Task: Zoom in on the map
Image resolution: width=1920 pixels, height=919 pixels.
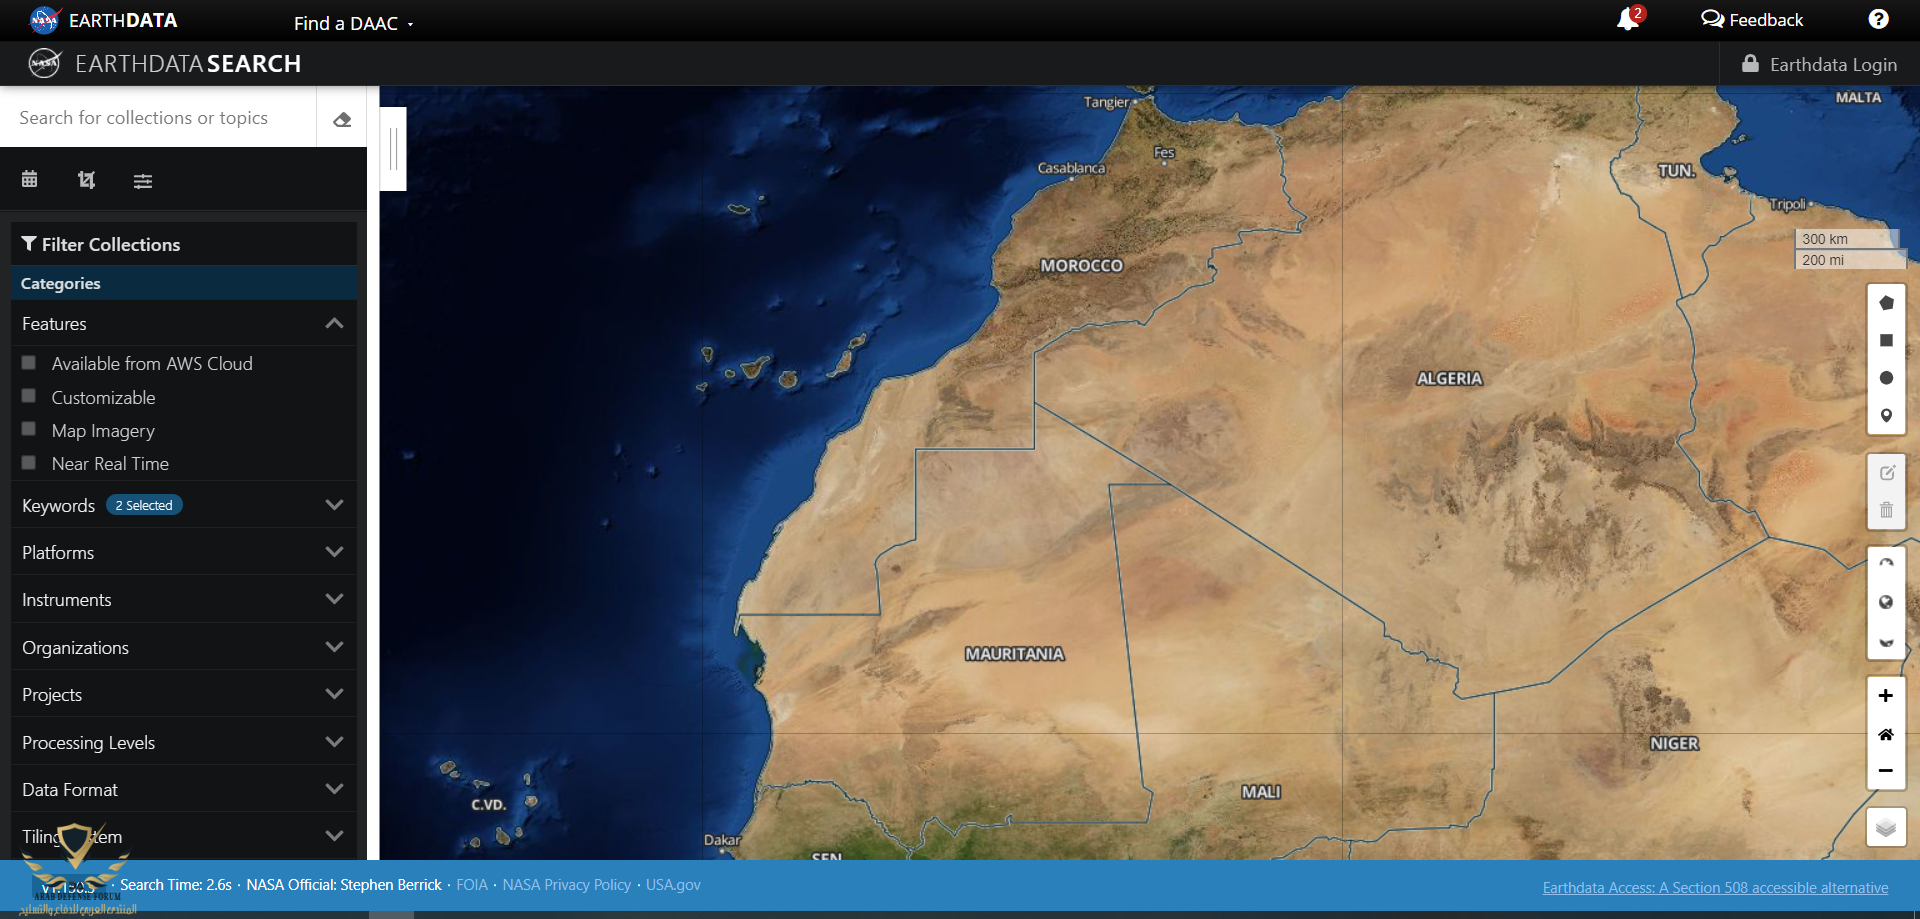Action: [x=1885, y=696]
